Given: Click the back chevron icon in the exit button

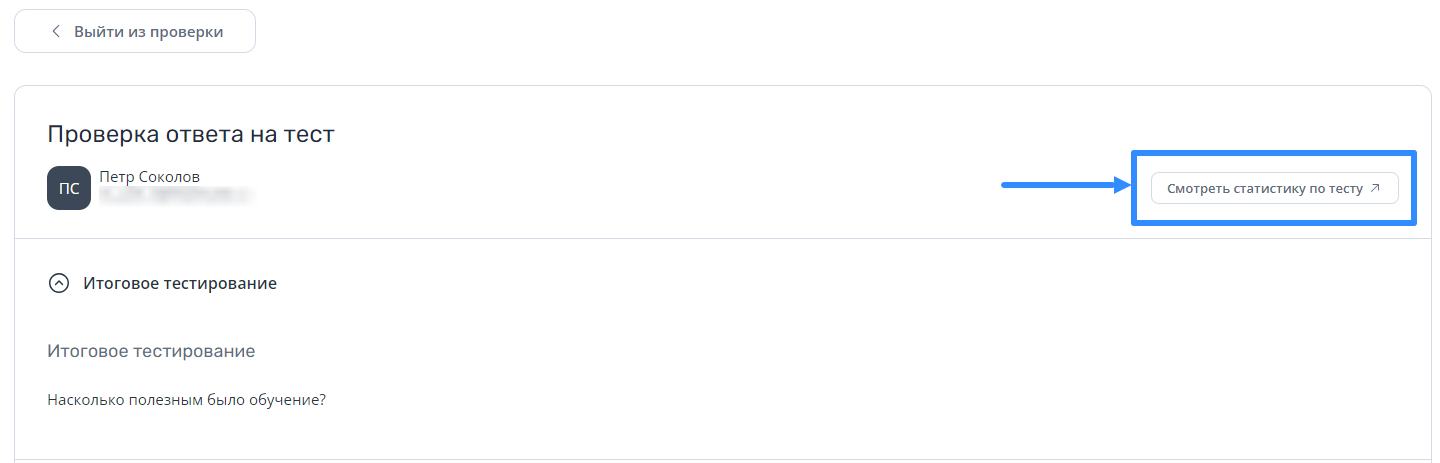Looking at the screenshot, I should click(x=56, y=32).
